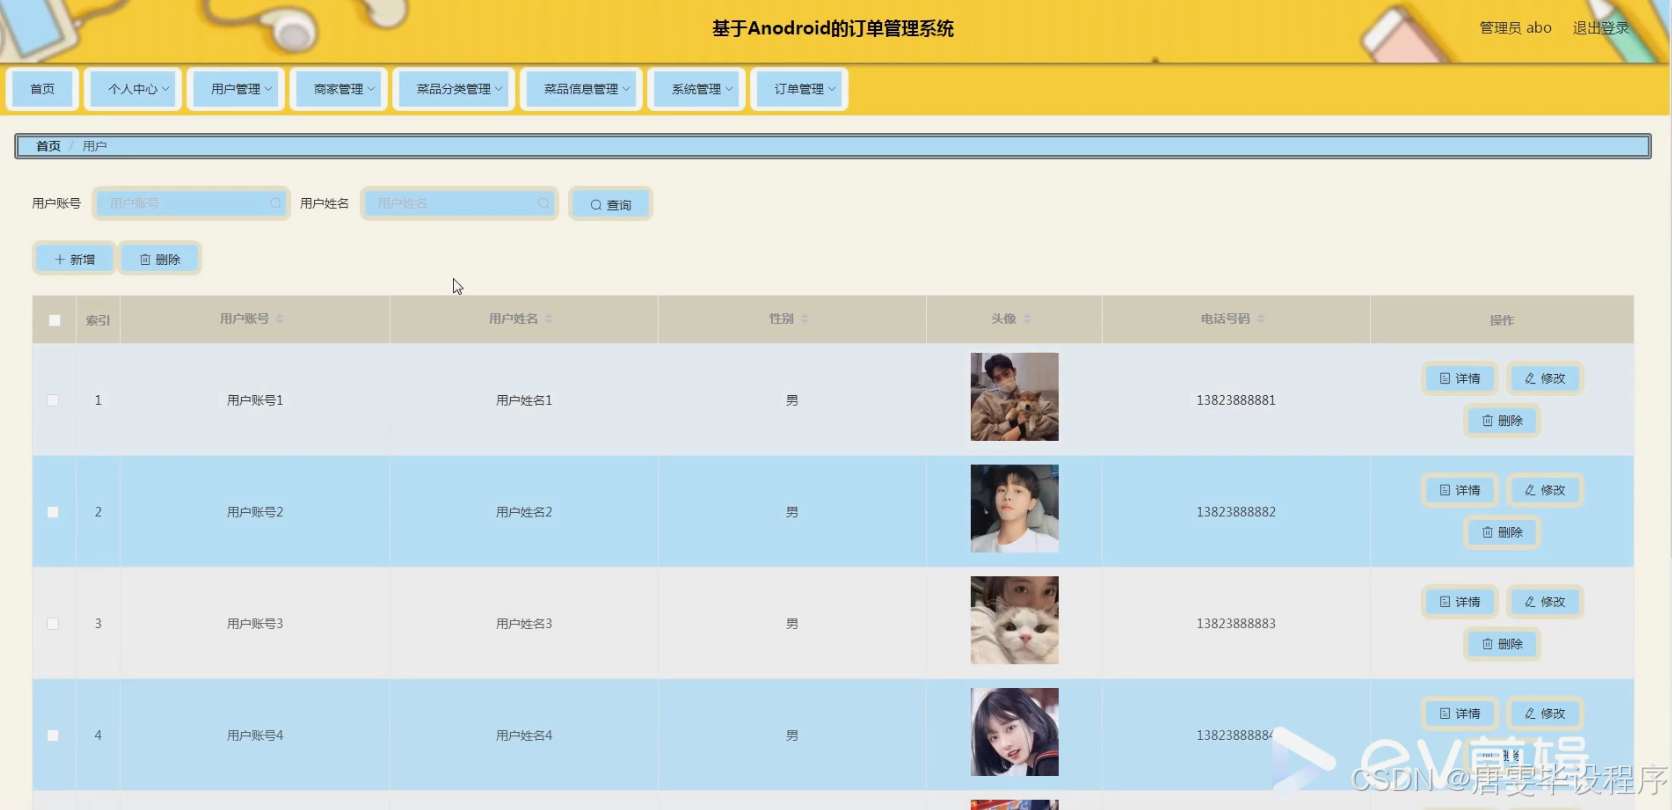Sort by 用户姓名 column arrows
The image size is (1672, 810).
coord(549,319)
